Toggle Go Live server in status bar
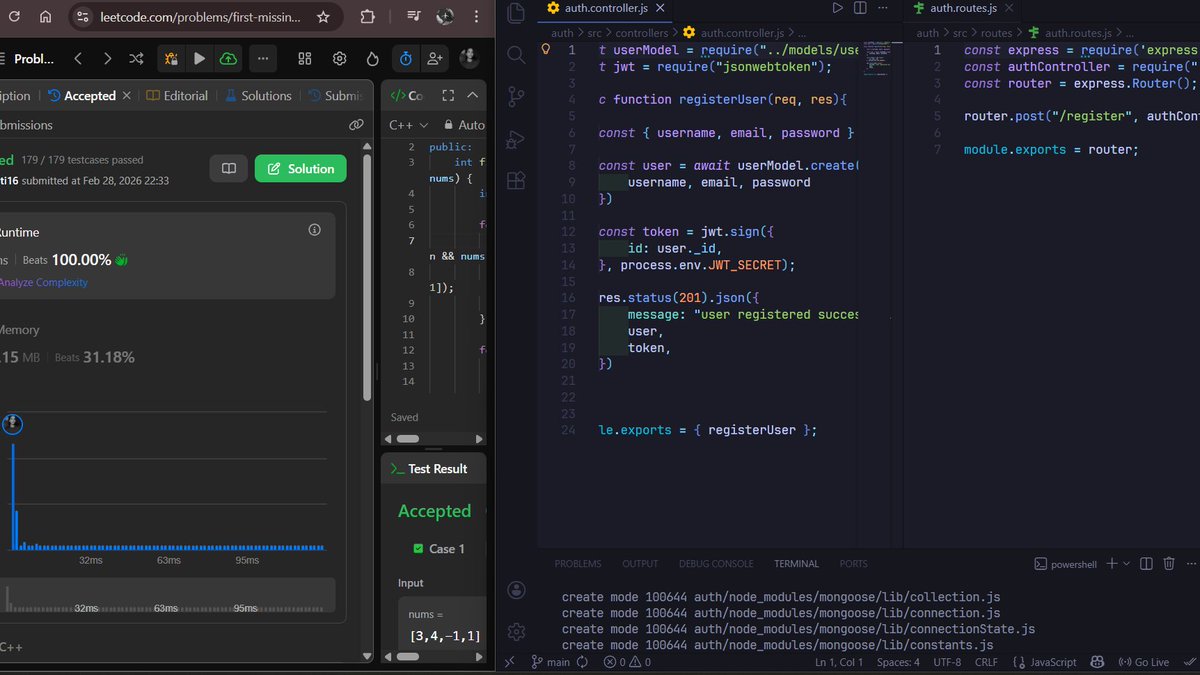The image size is (1200, 675). pyautogui.click(x=1145, y=662)
